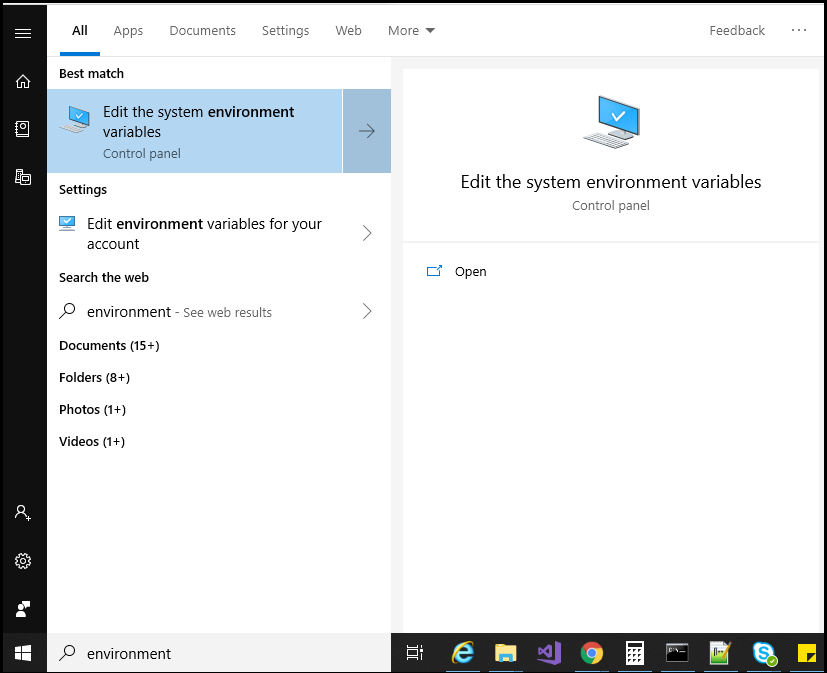Image resolution: width=827 pixels, height=673 pixels.
Task: Switch to the Web tab
Action: (x=349, y=31)
